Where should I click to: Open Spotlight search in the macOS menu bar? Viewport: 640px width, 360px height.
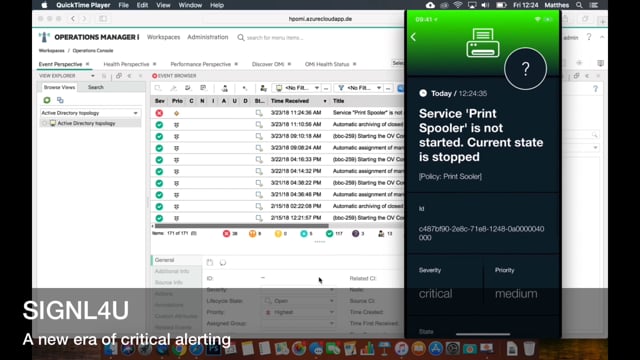pyautogui.click(x=579, y=5)
